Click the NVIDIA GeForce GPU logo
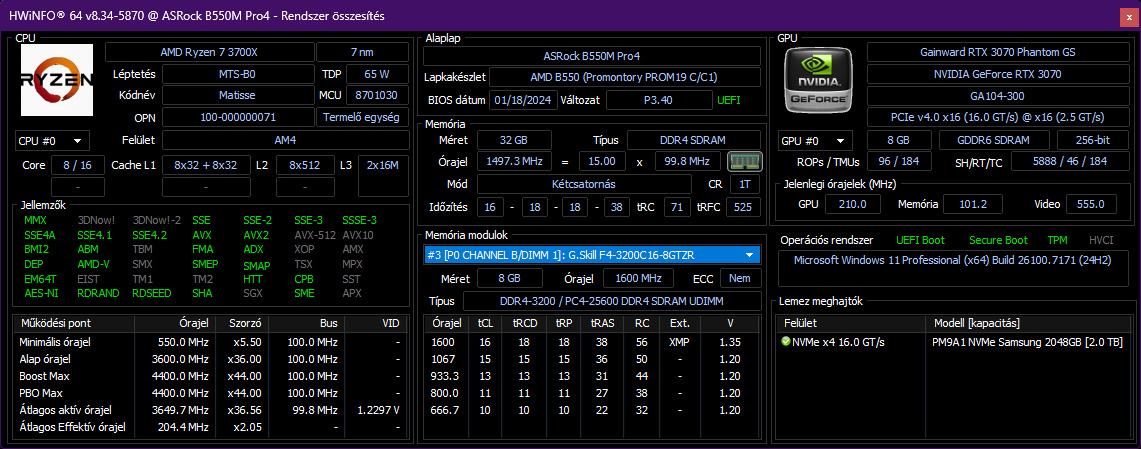 click(x=819, y=81)
